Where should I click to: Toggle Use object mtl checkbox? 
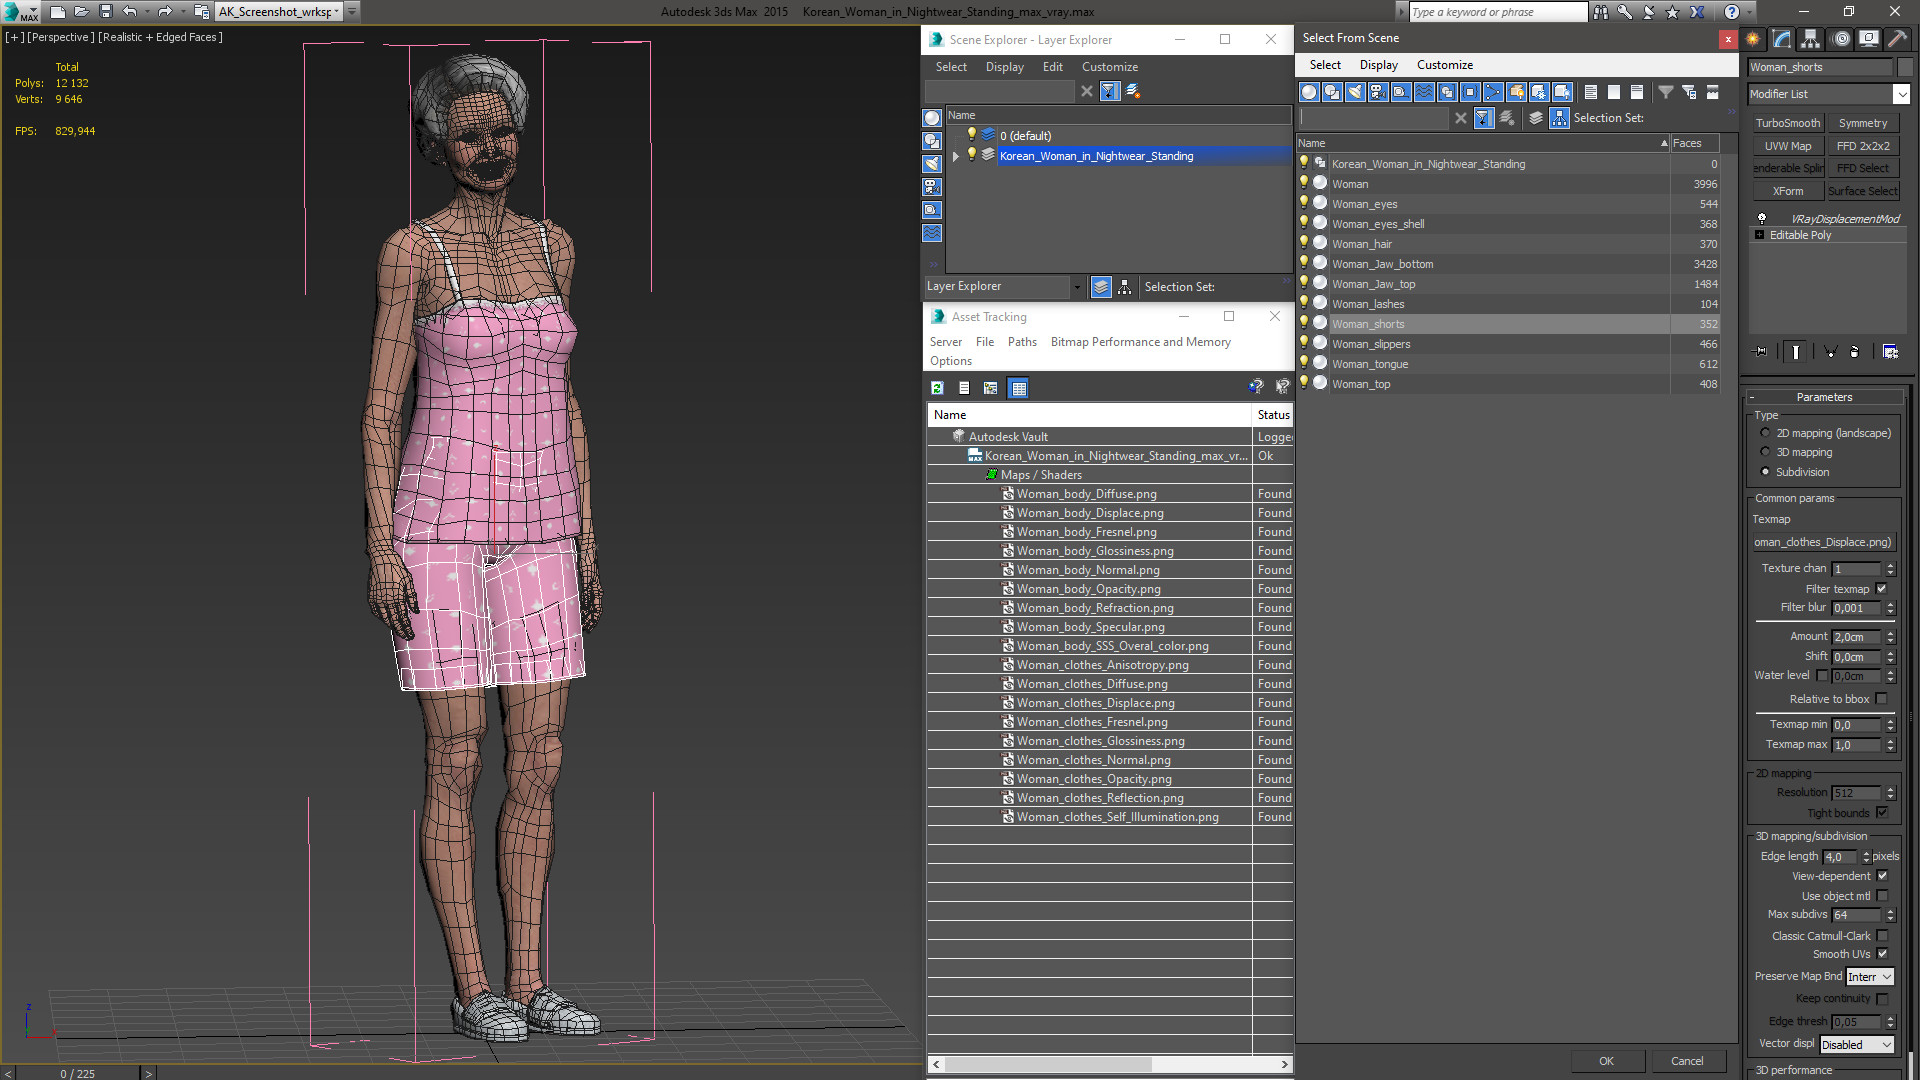(x=1882, y=896)
